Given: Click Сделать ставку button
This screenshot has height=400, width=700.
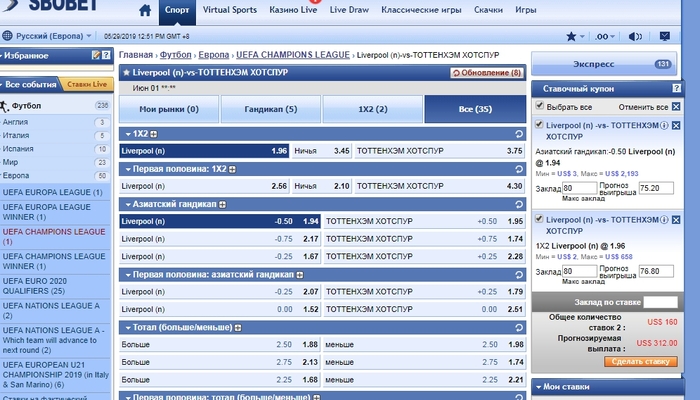Looking at the screenshot, I should click(641, 362).
